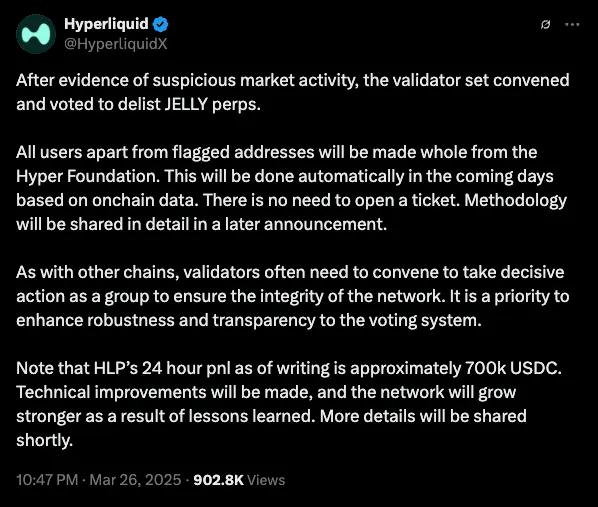Click the Mar 26, 2025 date
Viewport: 598px width, 507px height.
135,480
